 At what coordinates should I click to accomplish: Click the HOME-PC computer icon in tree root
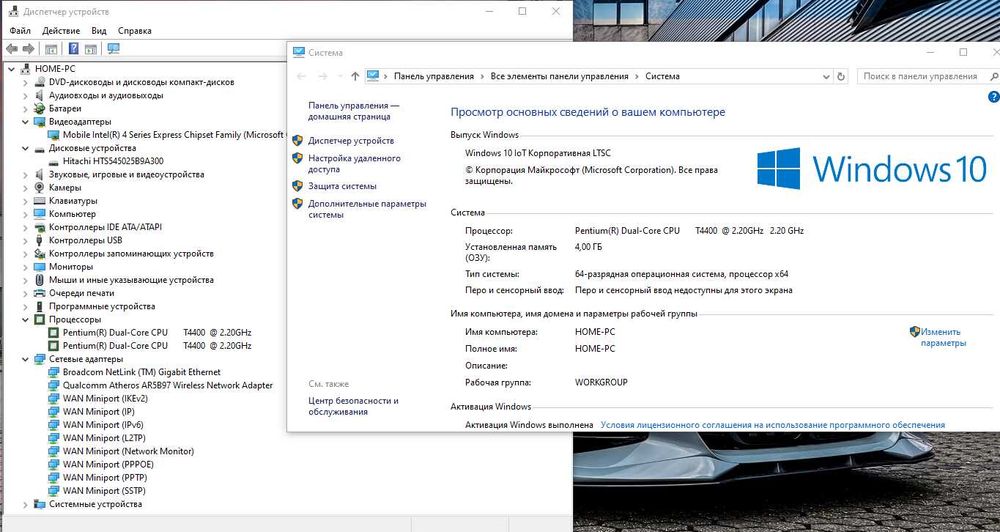[x=26, y=68]
